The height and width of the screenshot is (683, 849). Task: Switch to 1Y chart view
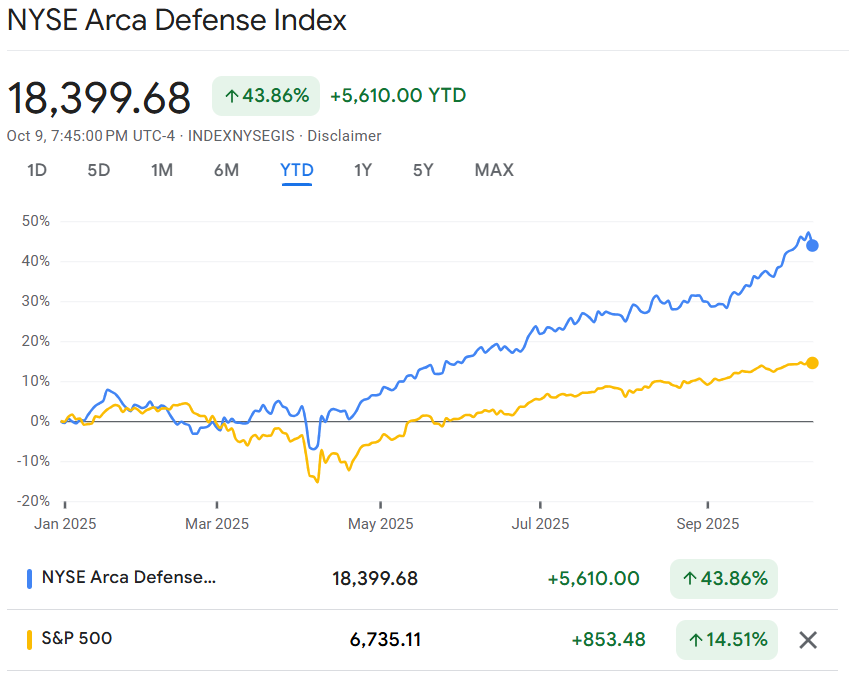363,170
